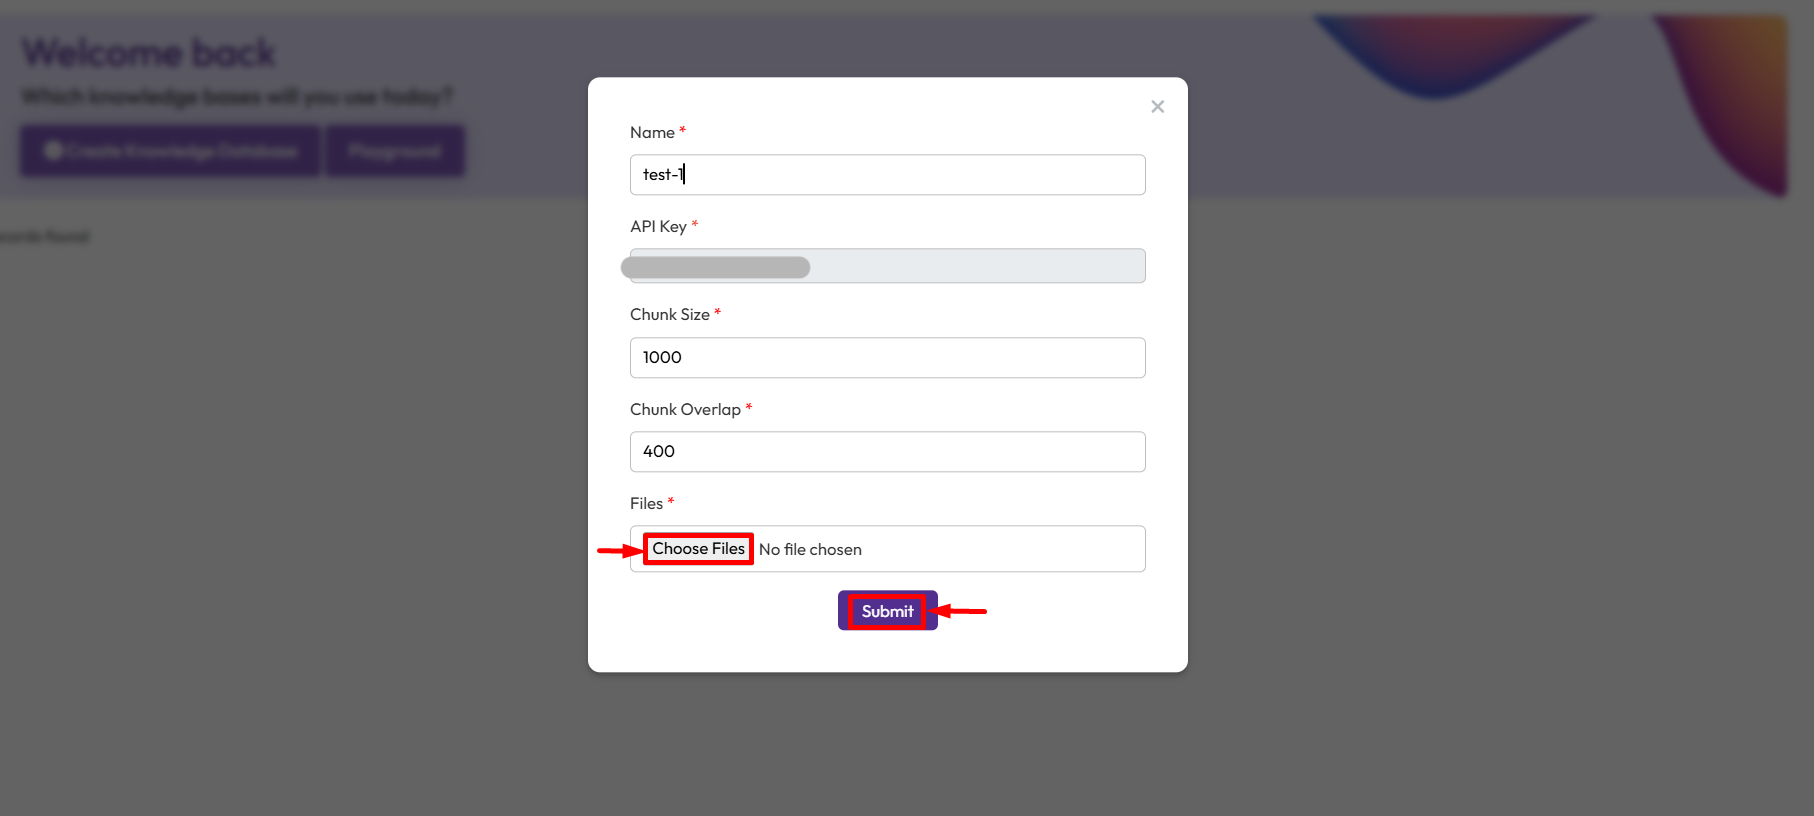Click the Welcome back heading

pyautogui.click(x=148, y=53)
